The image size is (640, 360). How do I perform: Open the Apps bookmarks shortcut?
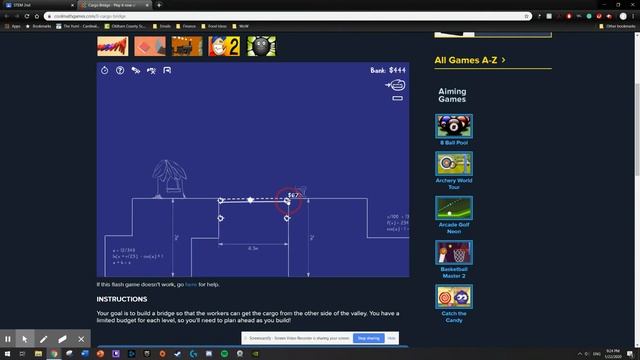pos(13,26)
